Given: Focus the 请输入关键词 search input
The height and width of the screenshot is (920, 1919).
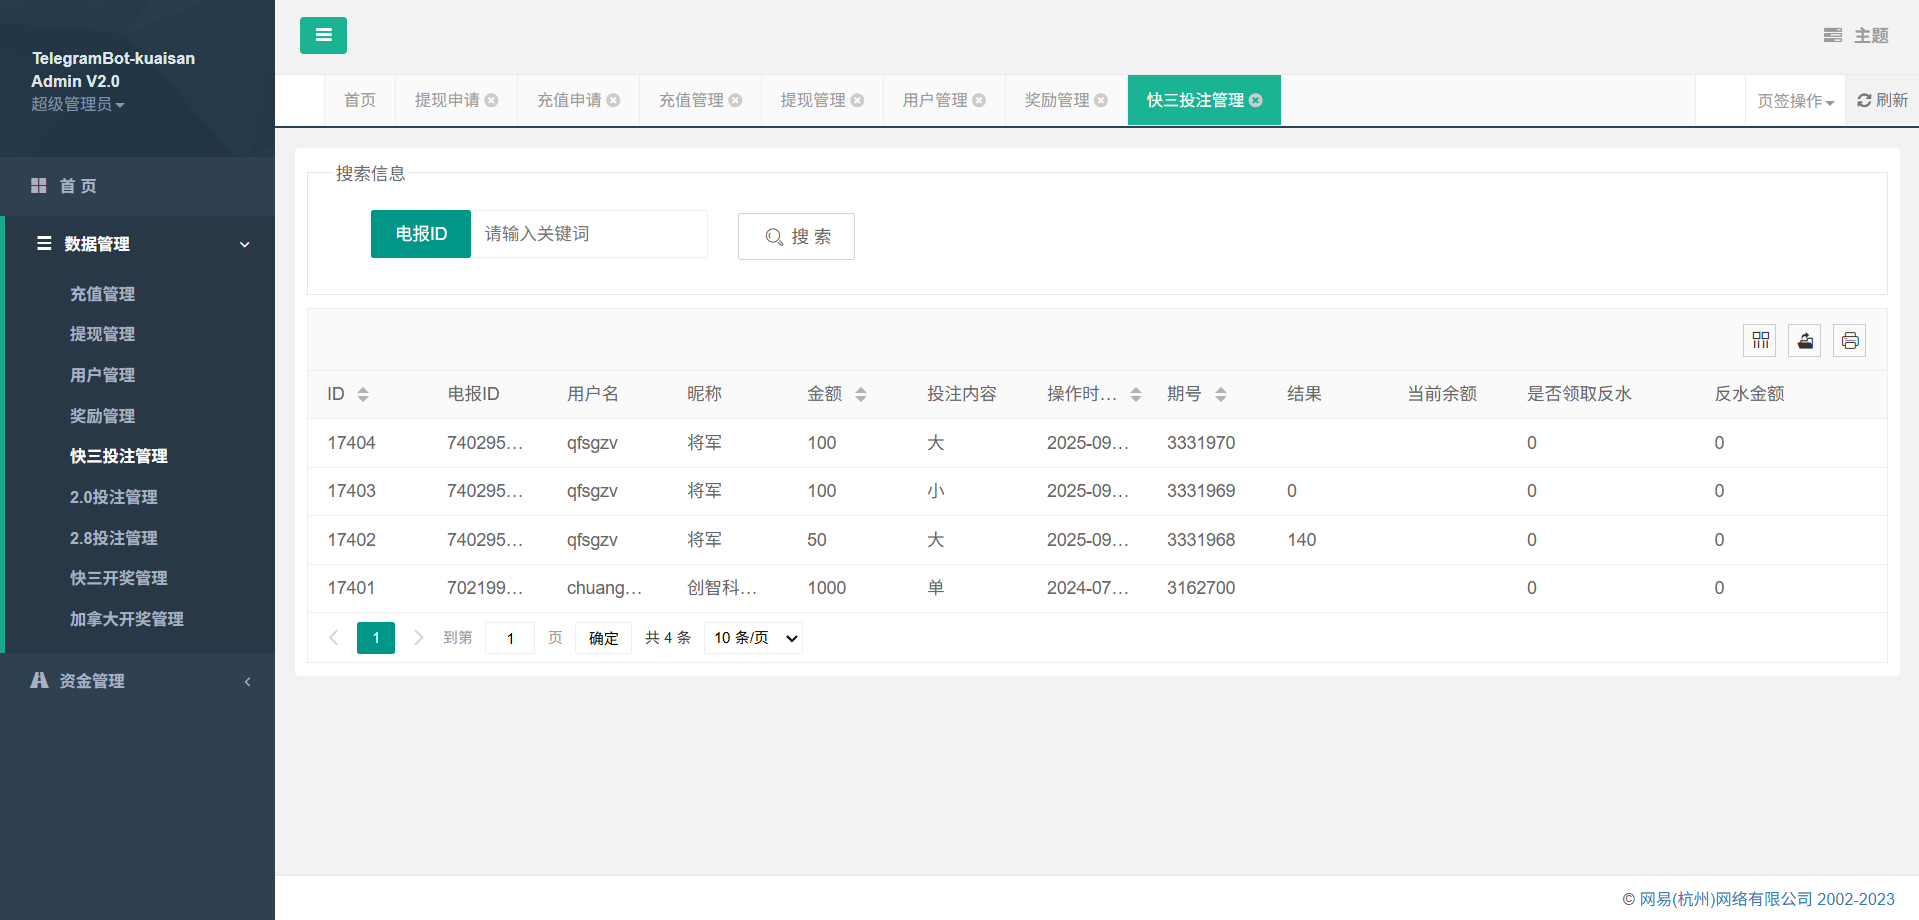Looking at the screenshot, I should click(x=589, y=234).
